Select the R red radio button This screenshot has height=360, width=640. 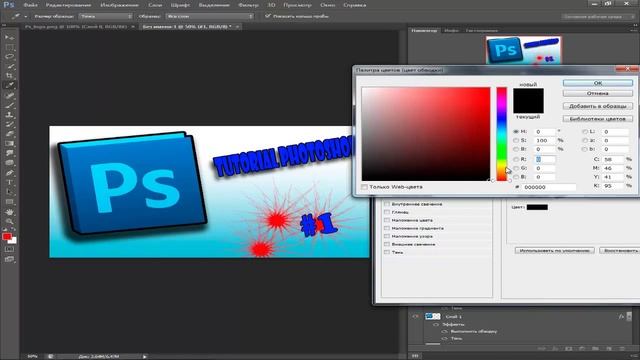[x=516, y=159]
